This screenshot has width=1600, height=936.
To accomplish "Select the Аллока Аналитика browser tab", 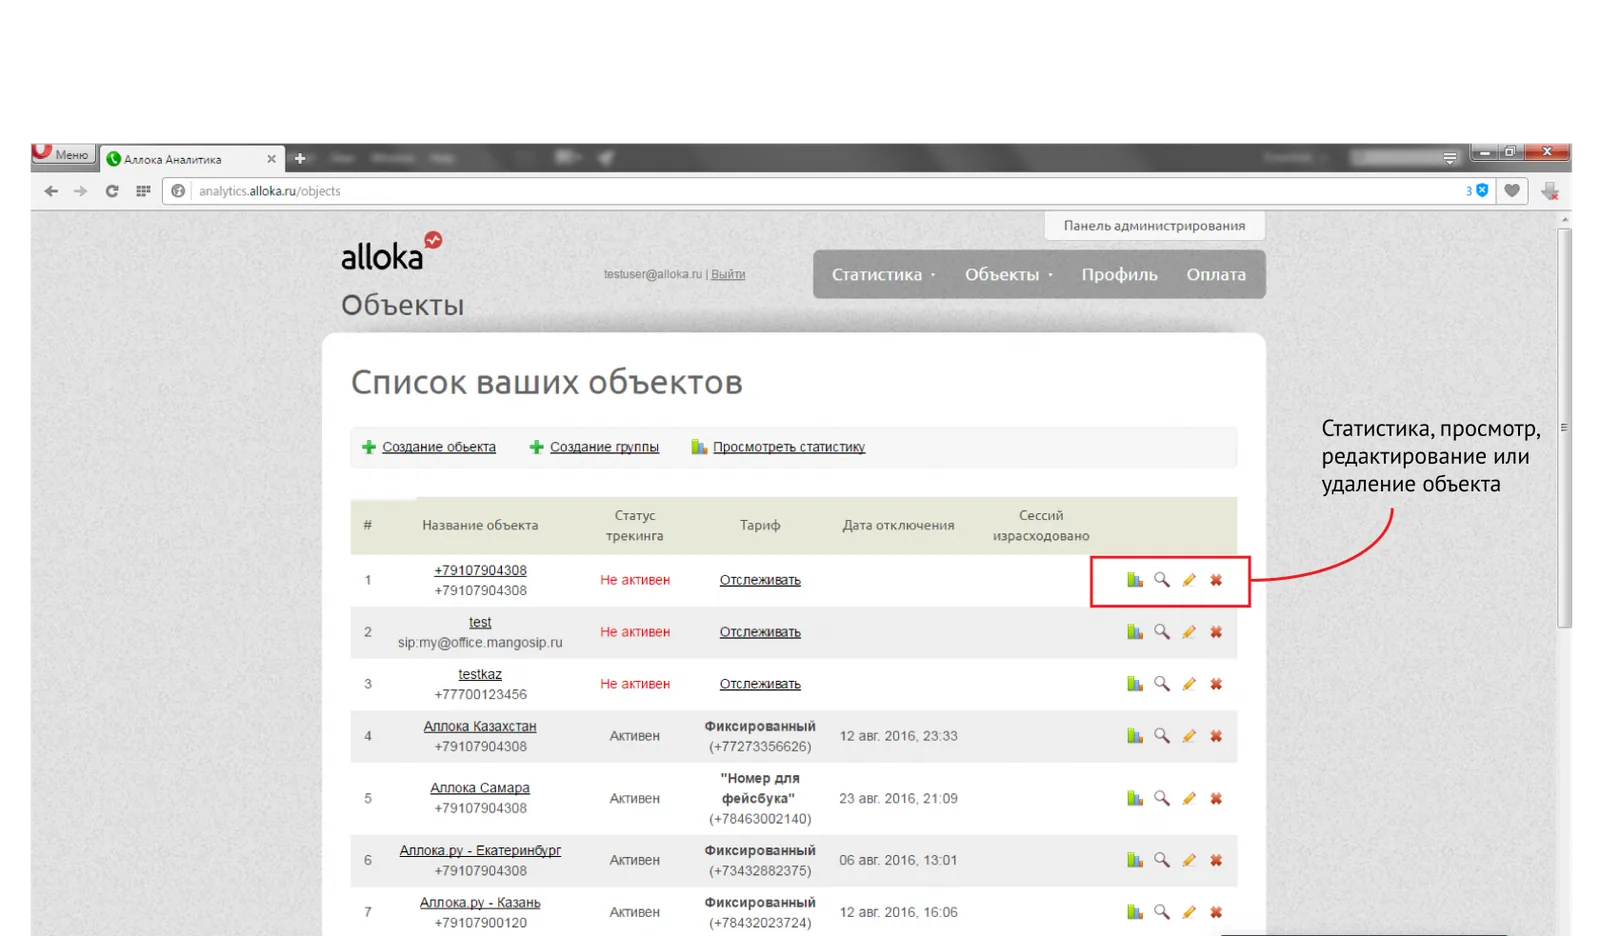I will (x=191, y=159).
